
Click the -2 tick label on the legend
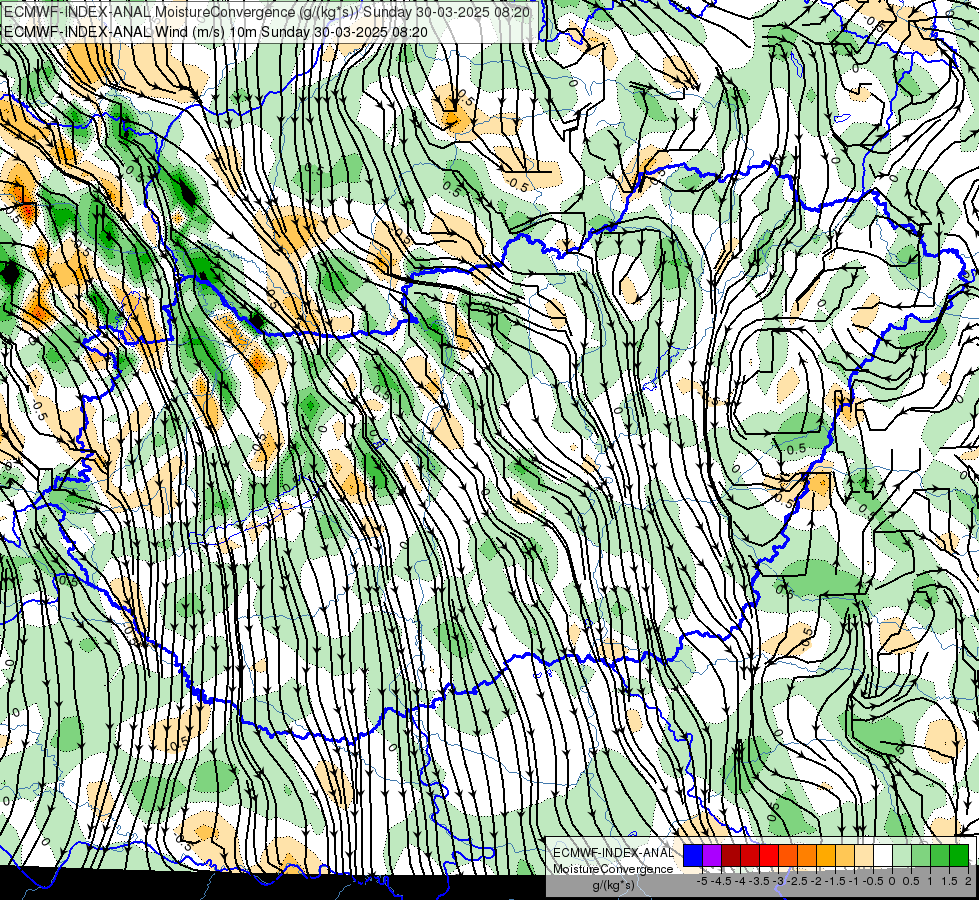tap(816, 881)
